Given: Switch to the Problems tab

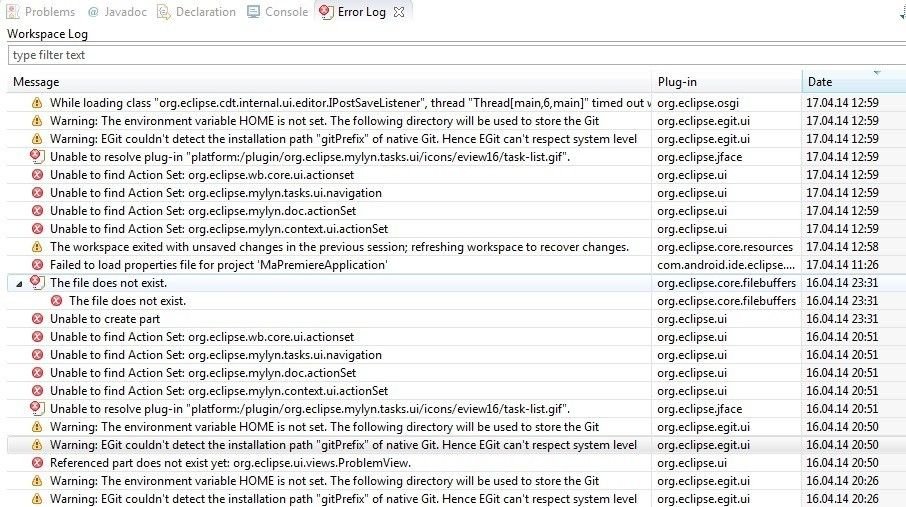Looking at the screenshot, I should (x=40, y=12).
